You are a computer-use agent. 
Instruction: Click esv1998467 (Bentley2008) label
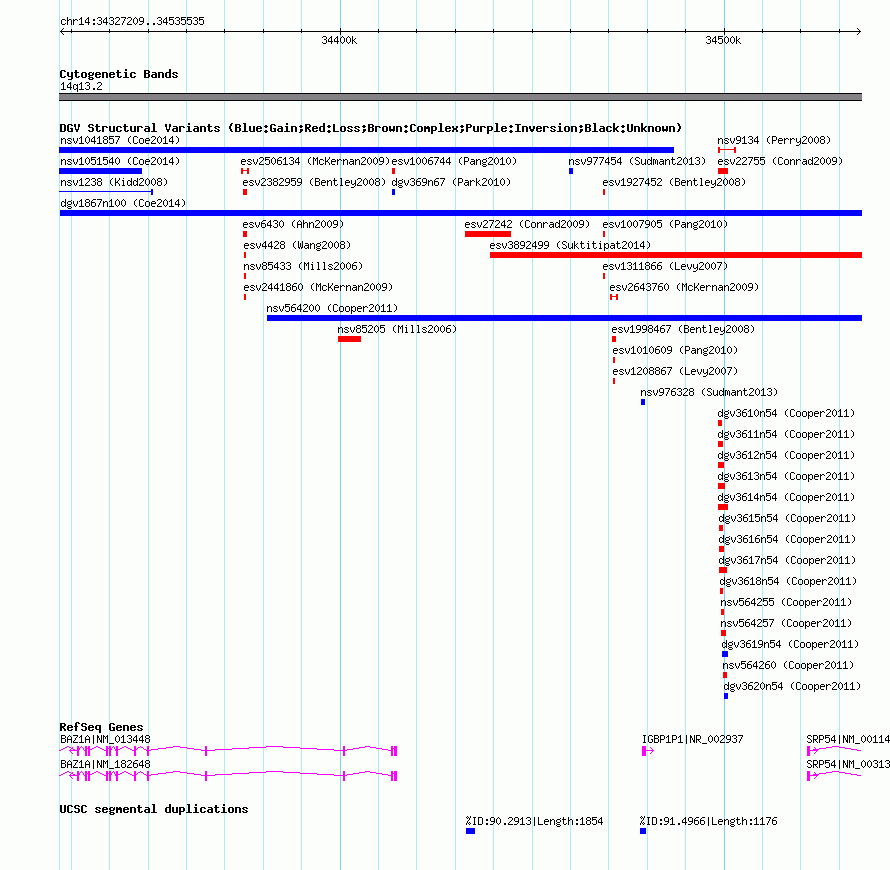point(683,329)
